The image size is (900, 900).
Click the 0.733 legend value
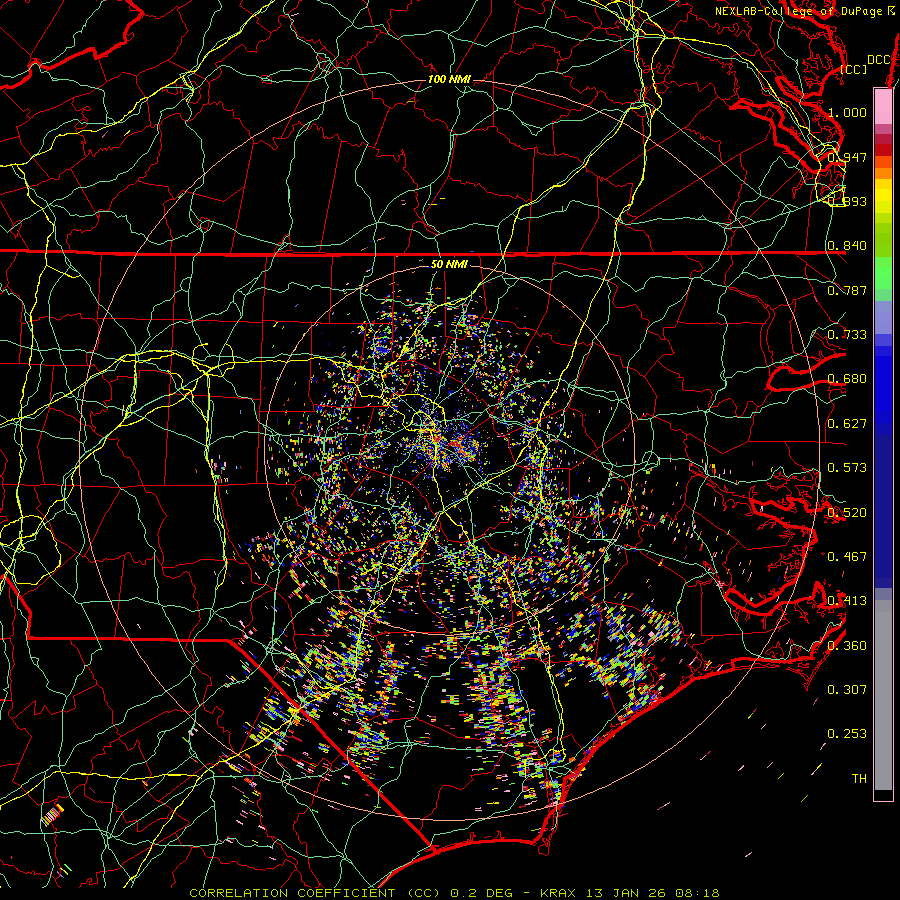847,335
